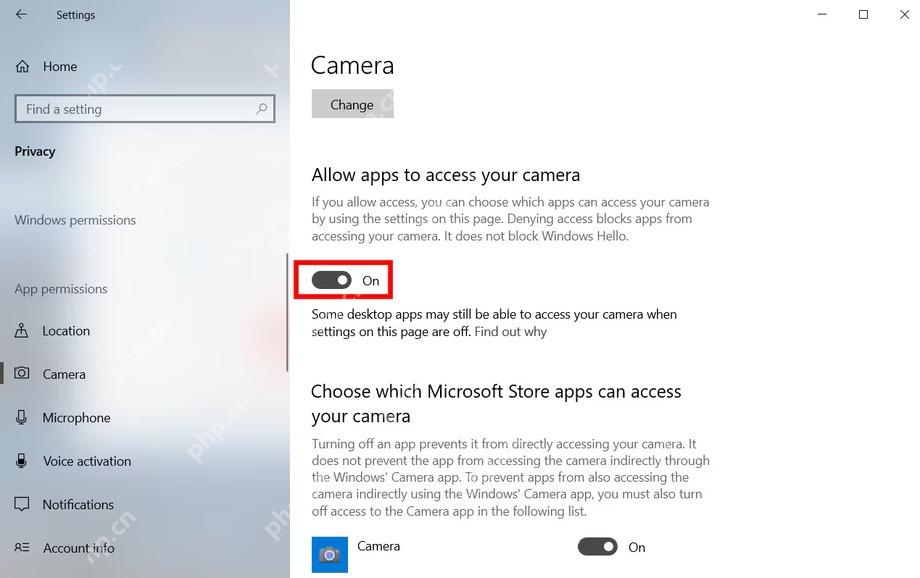The width and height of the screenshot is (920, 578).
Task: Click the Location pin icon
Action: tap(21, 330)
